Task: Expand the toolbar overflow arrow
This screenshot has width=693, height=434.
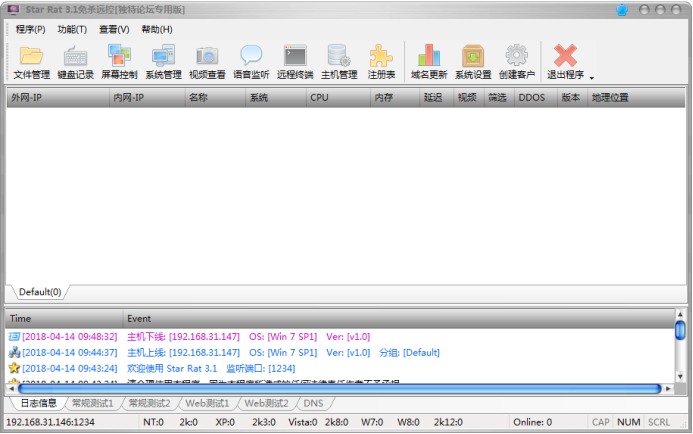Action: (591, 78)
